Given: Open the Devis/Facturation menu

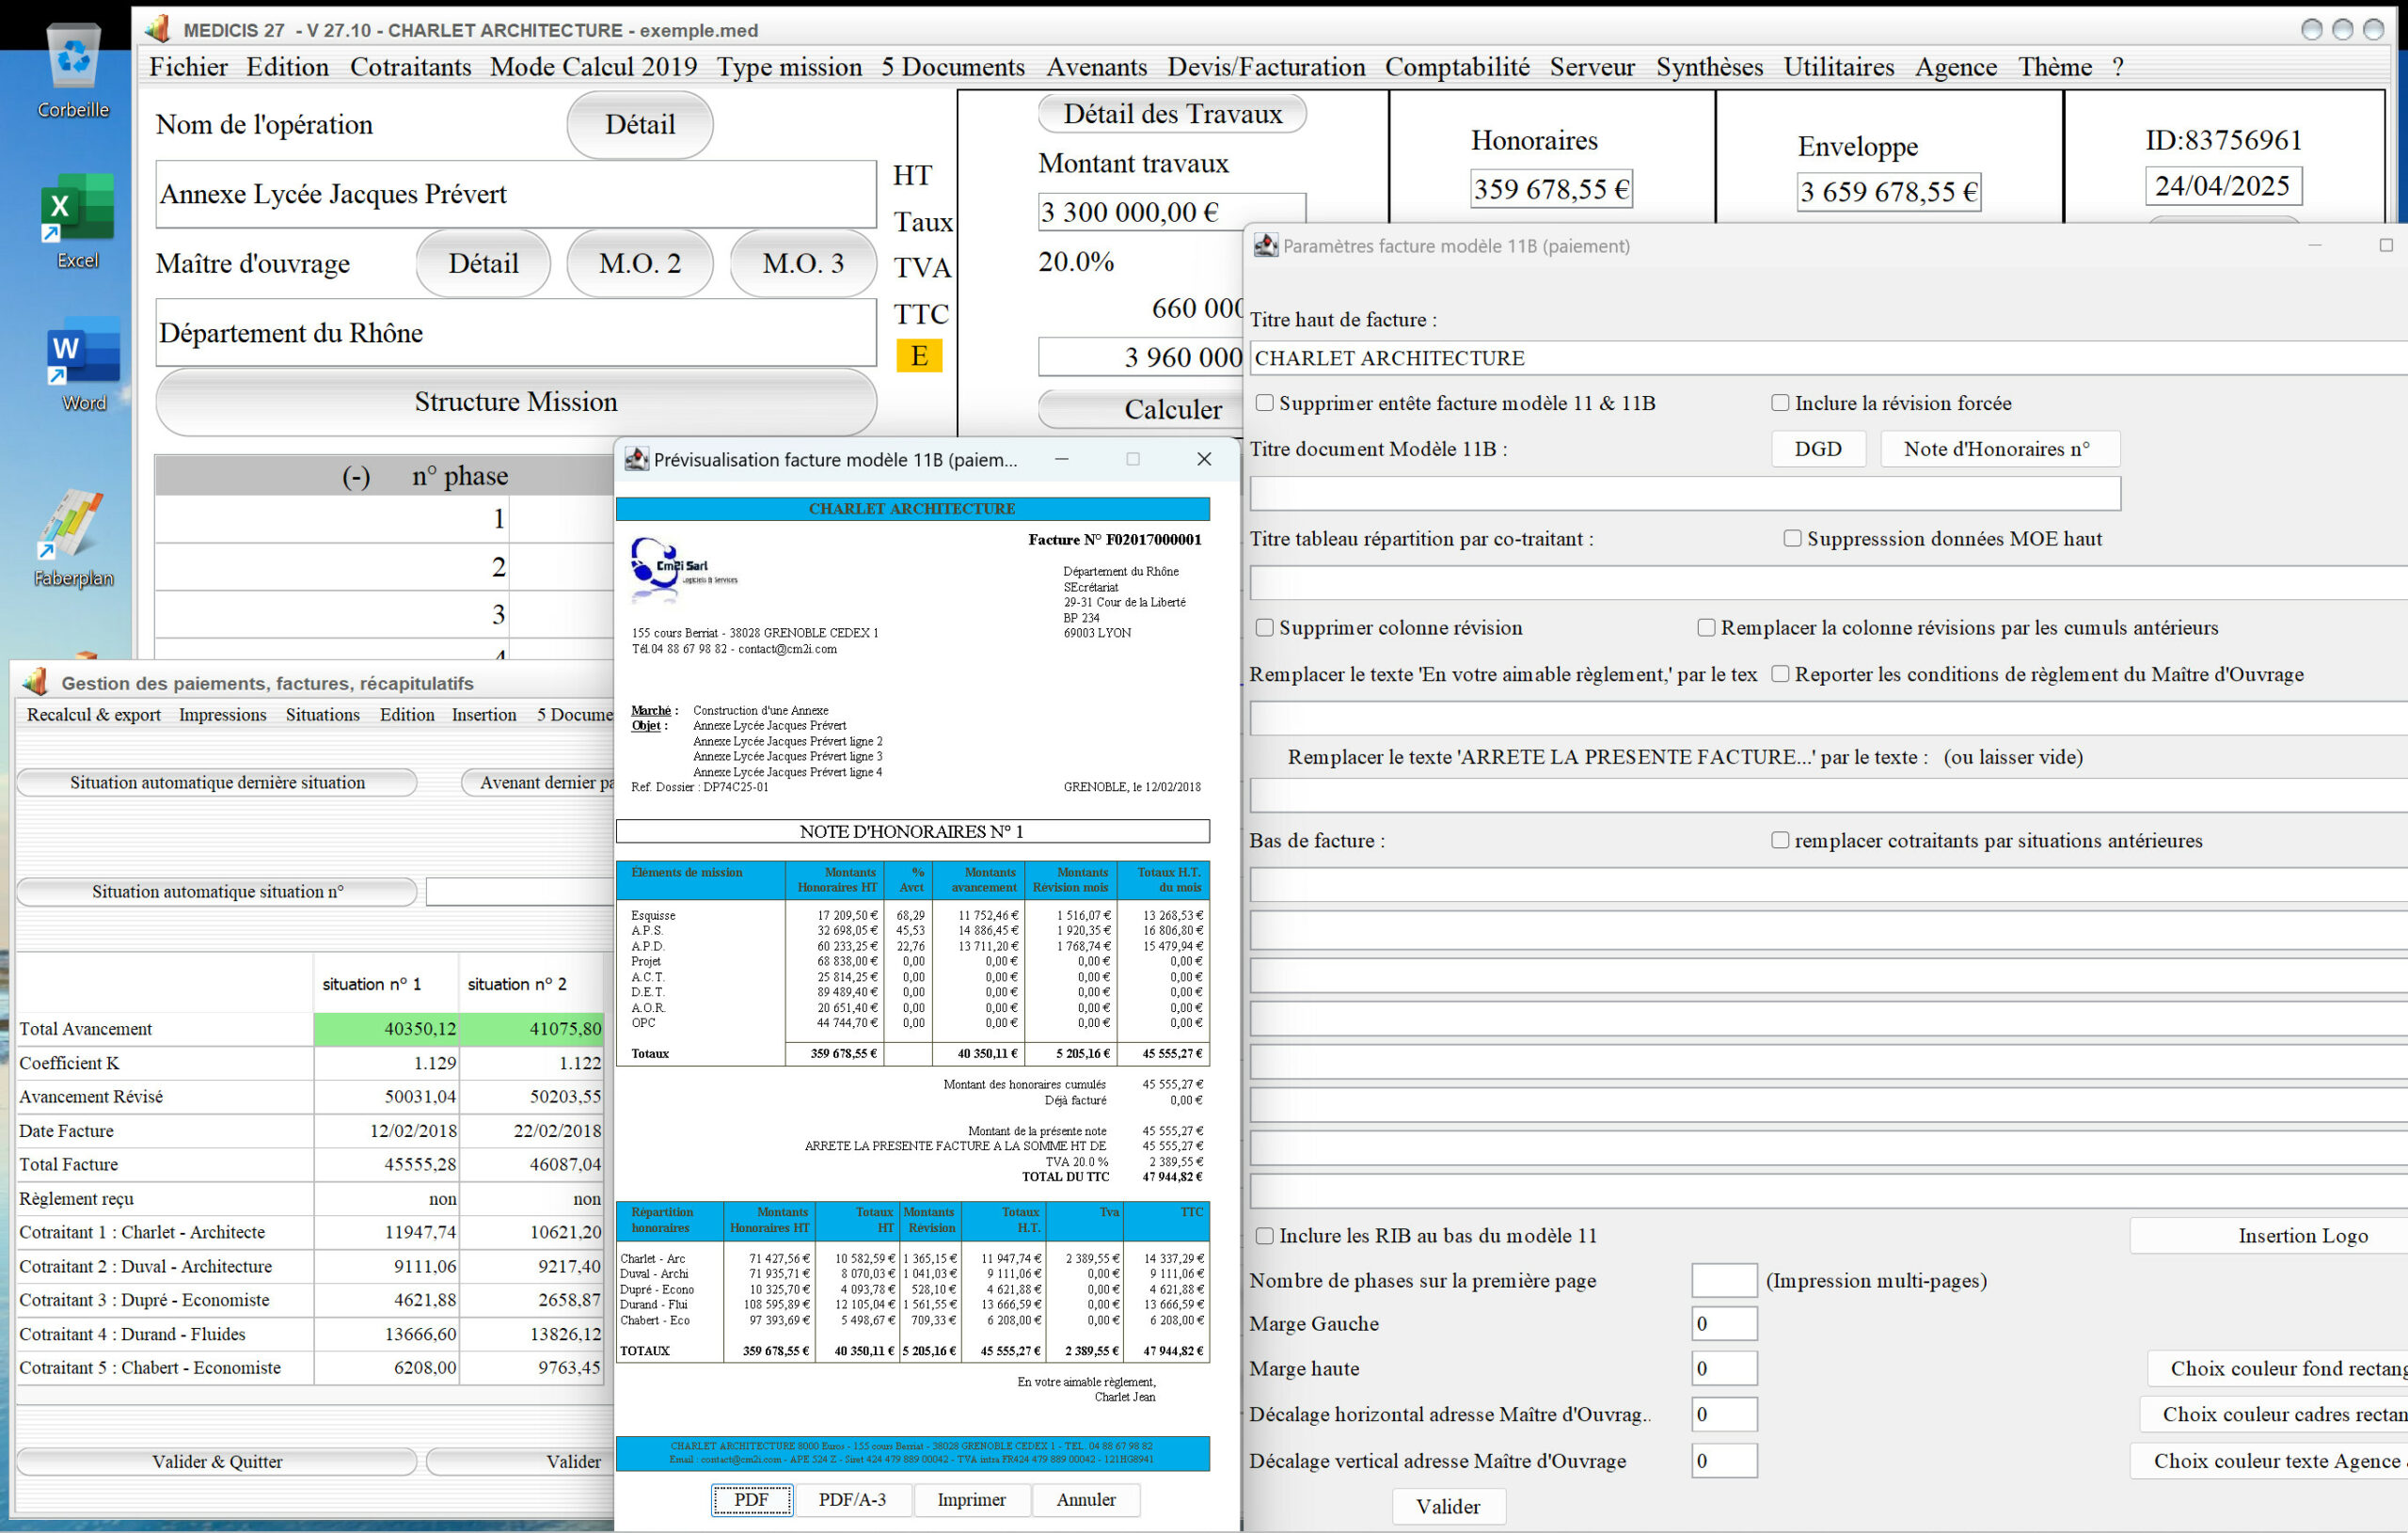Looking at the screenshot, I should click(1266, 67).
